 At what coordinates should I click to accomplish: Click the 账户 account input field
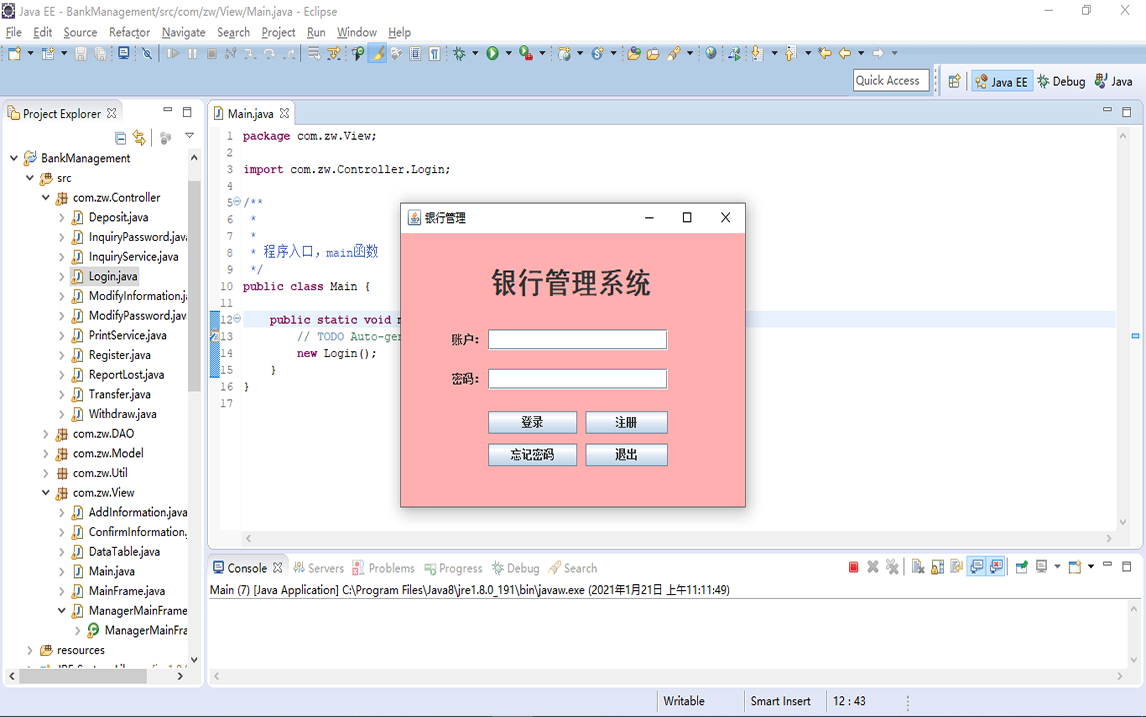[577, 339]
